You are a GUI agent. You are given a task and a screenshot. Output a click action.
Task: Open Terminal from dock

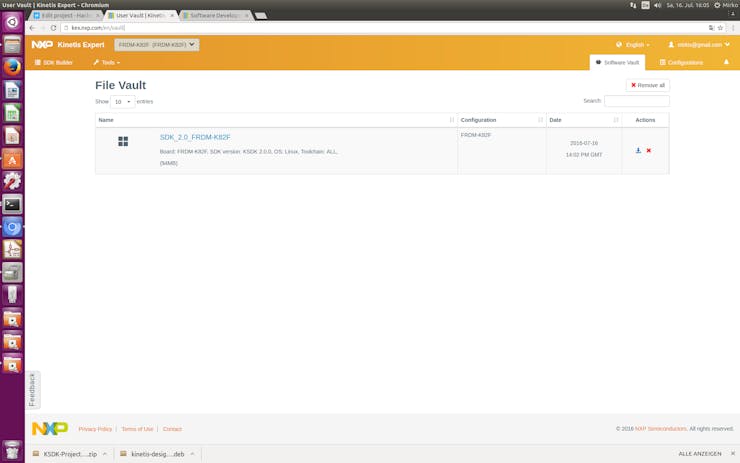(12, 204)
